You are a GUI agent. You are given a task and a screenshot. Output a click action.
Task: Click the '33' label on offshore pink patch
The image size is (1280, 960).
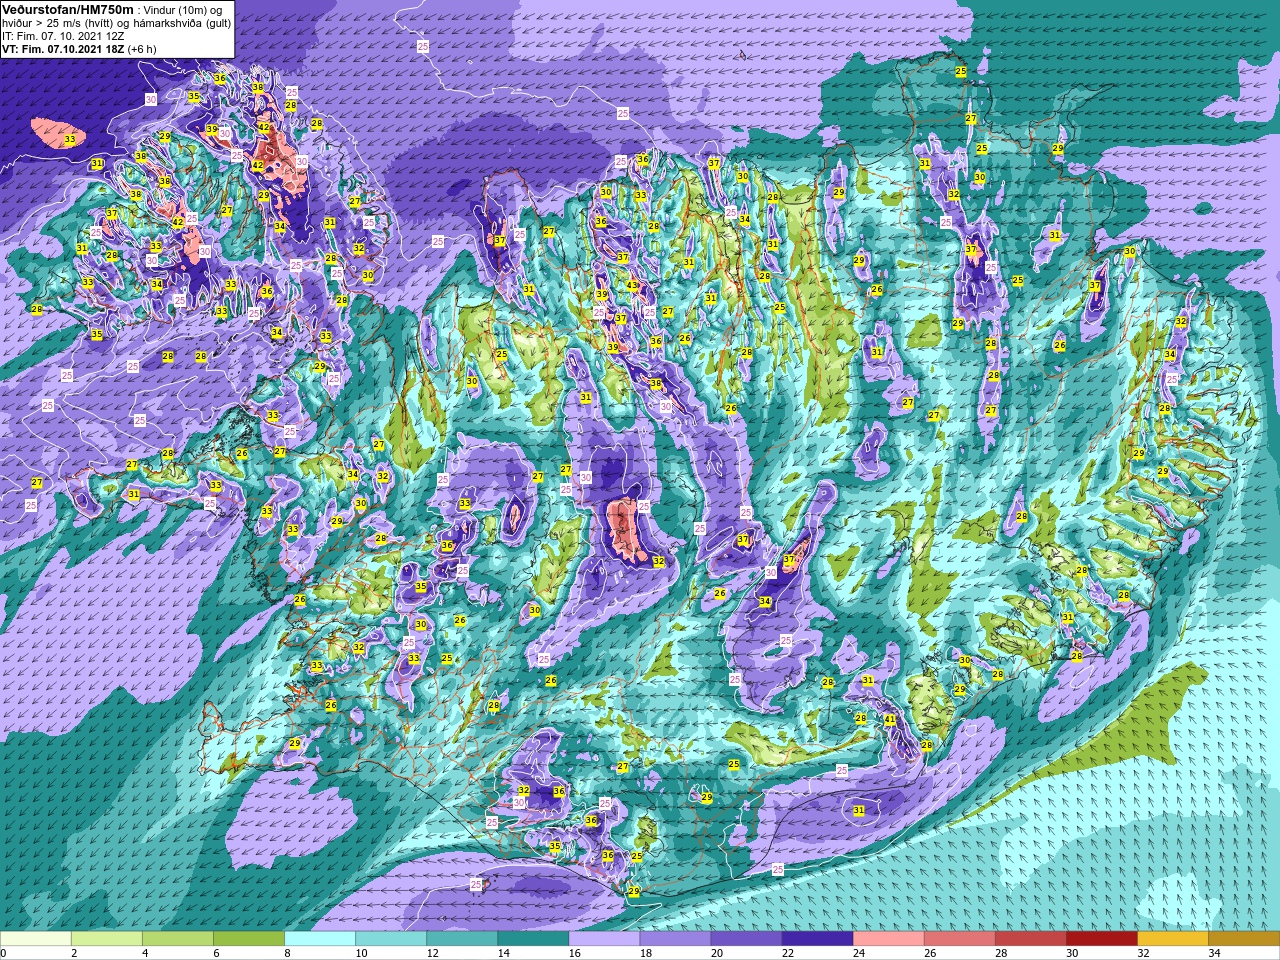pyautogui.click(x=70, y=139)
